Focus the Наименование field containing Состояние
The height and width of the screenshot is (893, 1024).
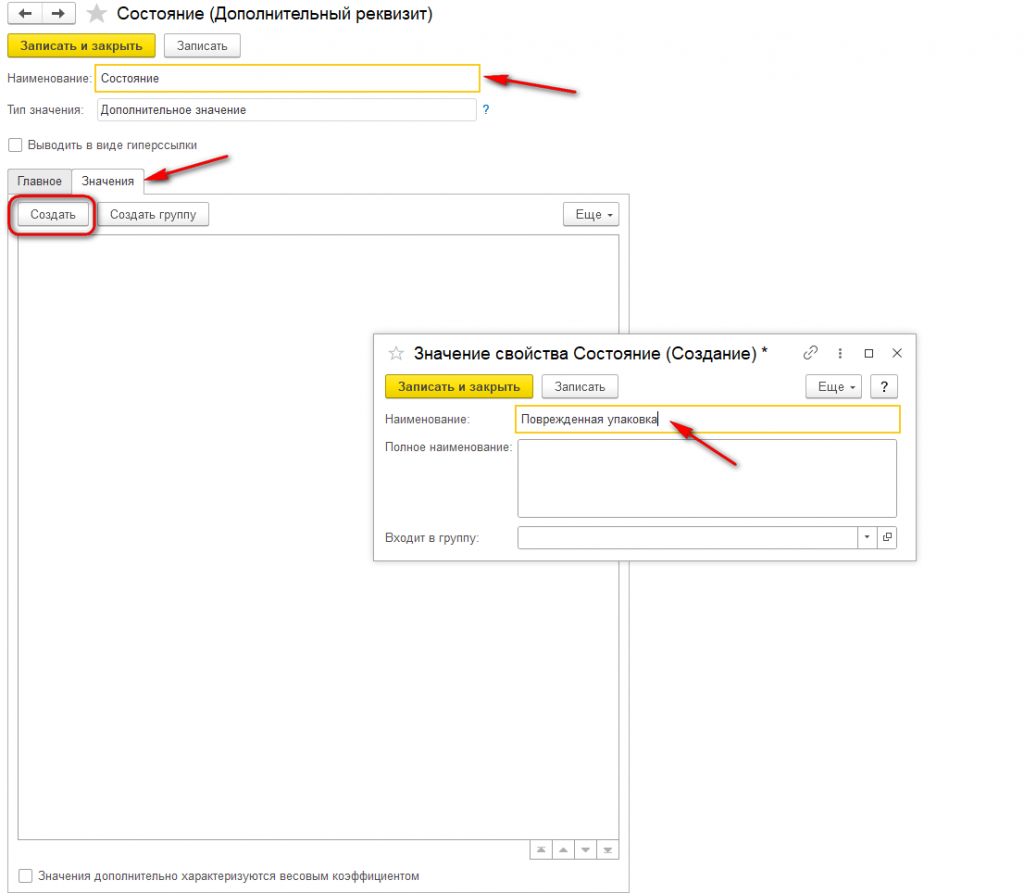pos(287,78)
